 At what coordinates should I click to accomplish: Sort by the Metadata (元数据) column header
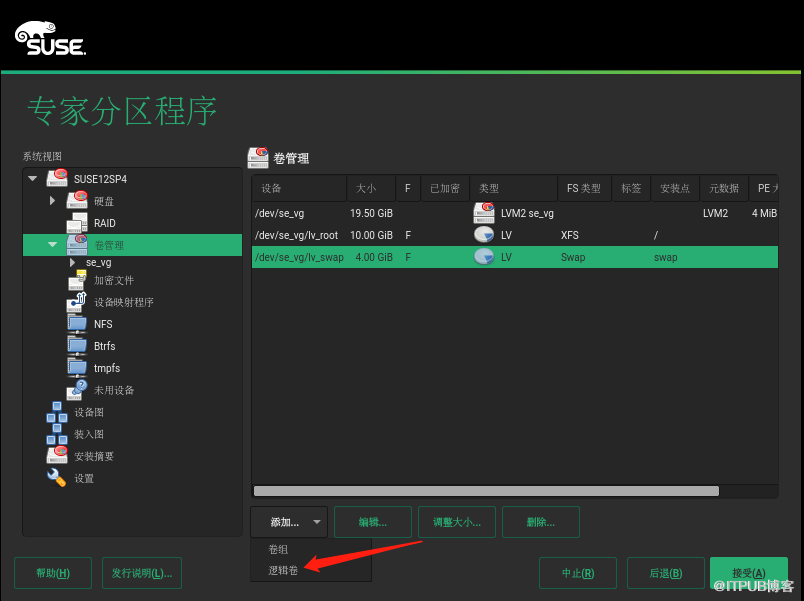(724, 188)
